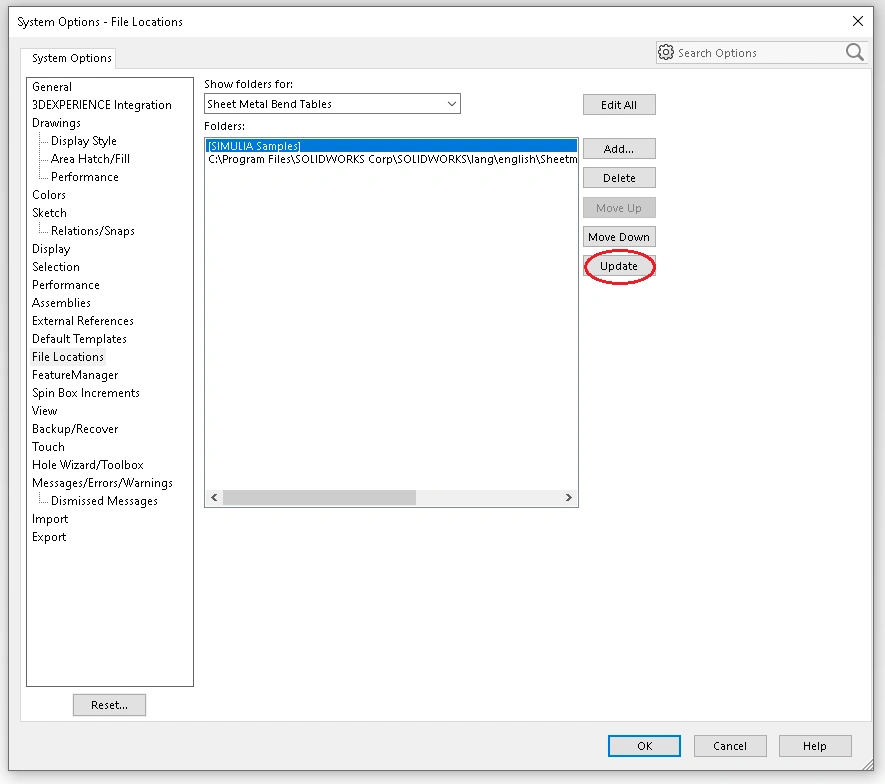The image size is (885, 784).
Task: Click the Reset... button
Action: [x=109, y=705]
